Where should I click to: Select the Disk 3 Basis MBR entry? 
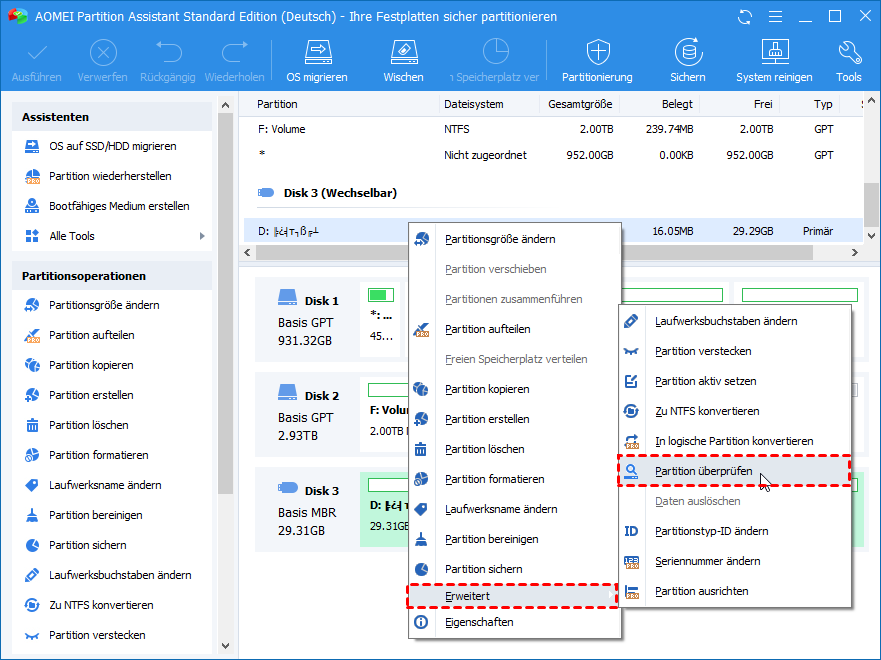[307, 511]
